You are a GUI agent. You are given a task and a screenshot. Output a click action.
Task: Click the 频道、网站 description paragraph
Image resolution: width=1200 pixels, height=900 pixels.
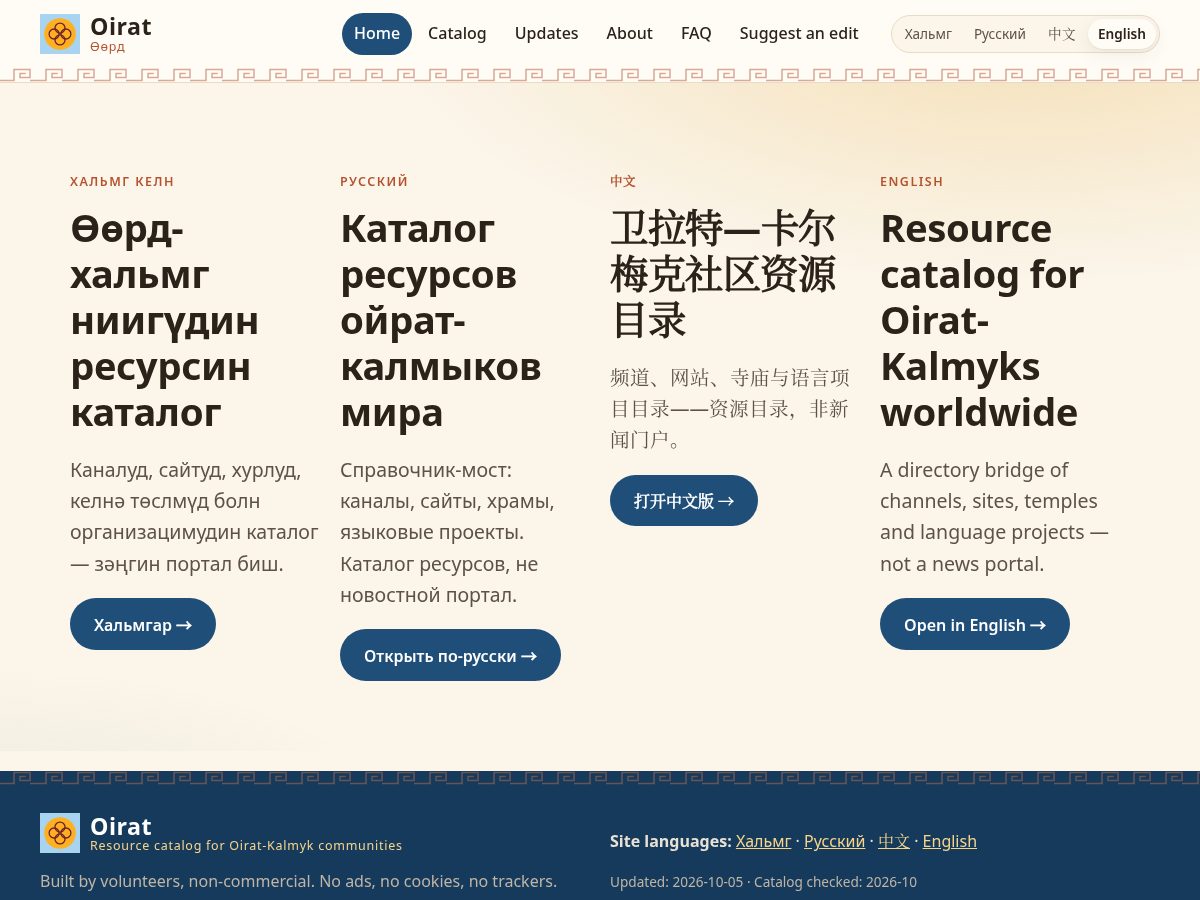pyautogui.click(x=730, y=408)
